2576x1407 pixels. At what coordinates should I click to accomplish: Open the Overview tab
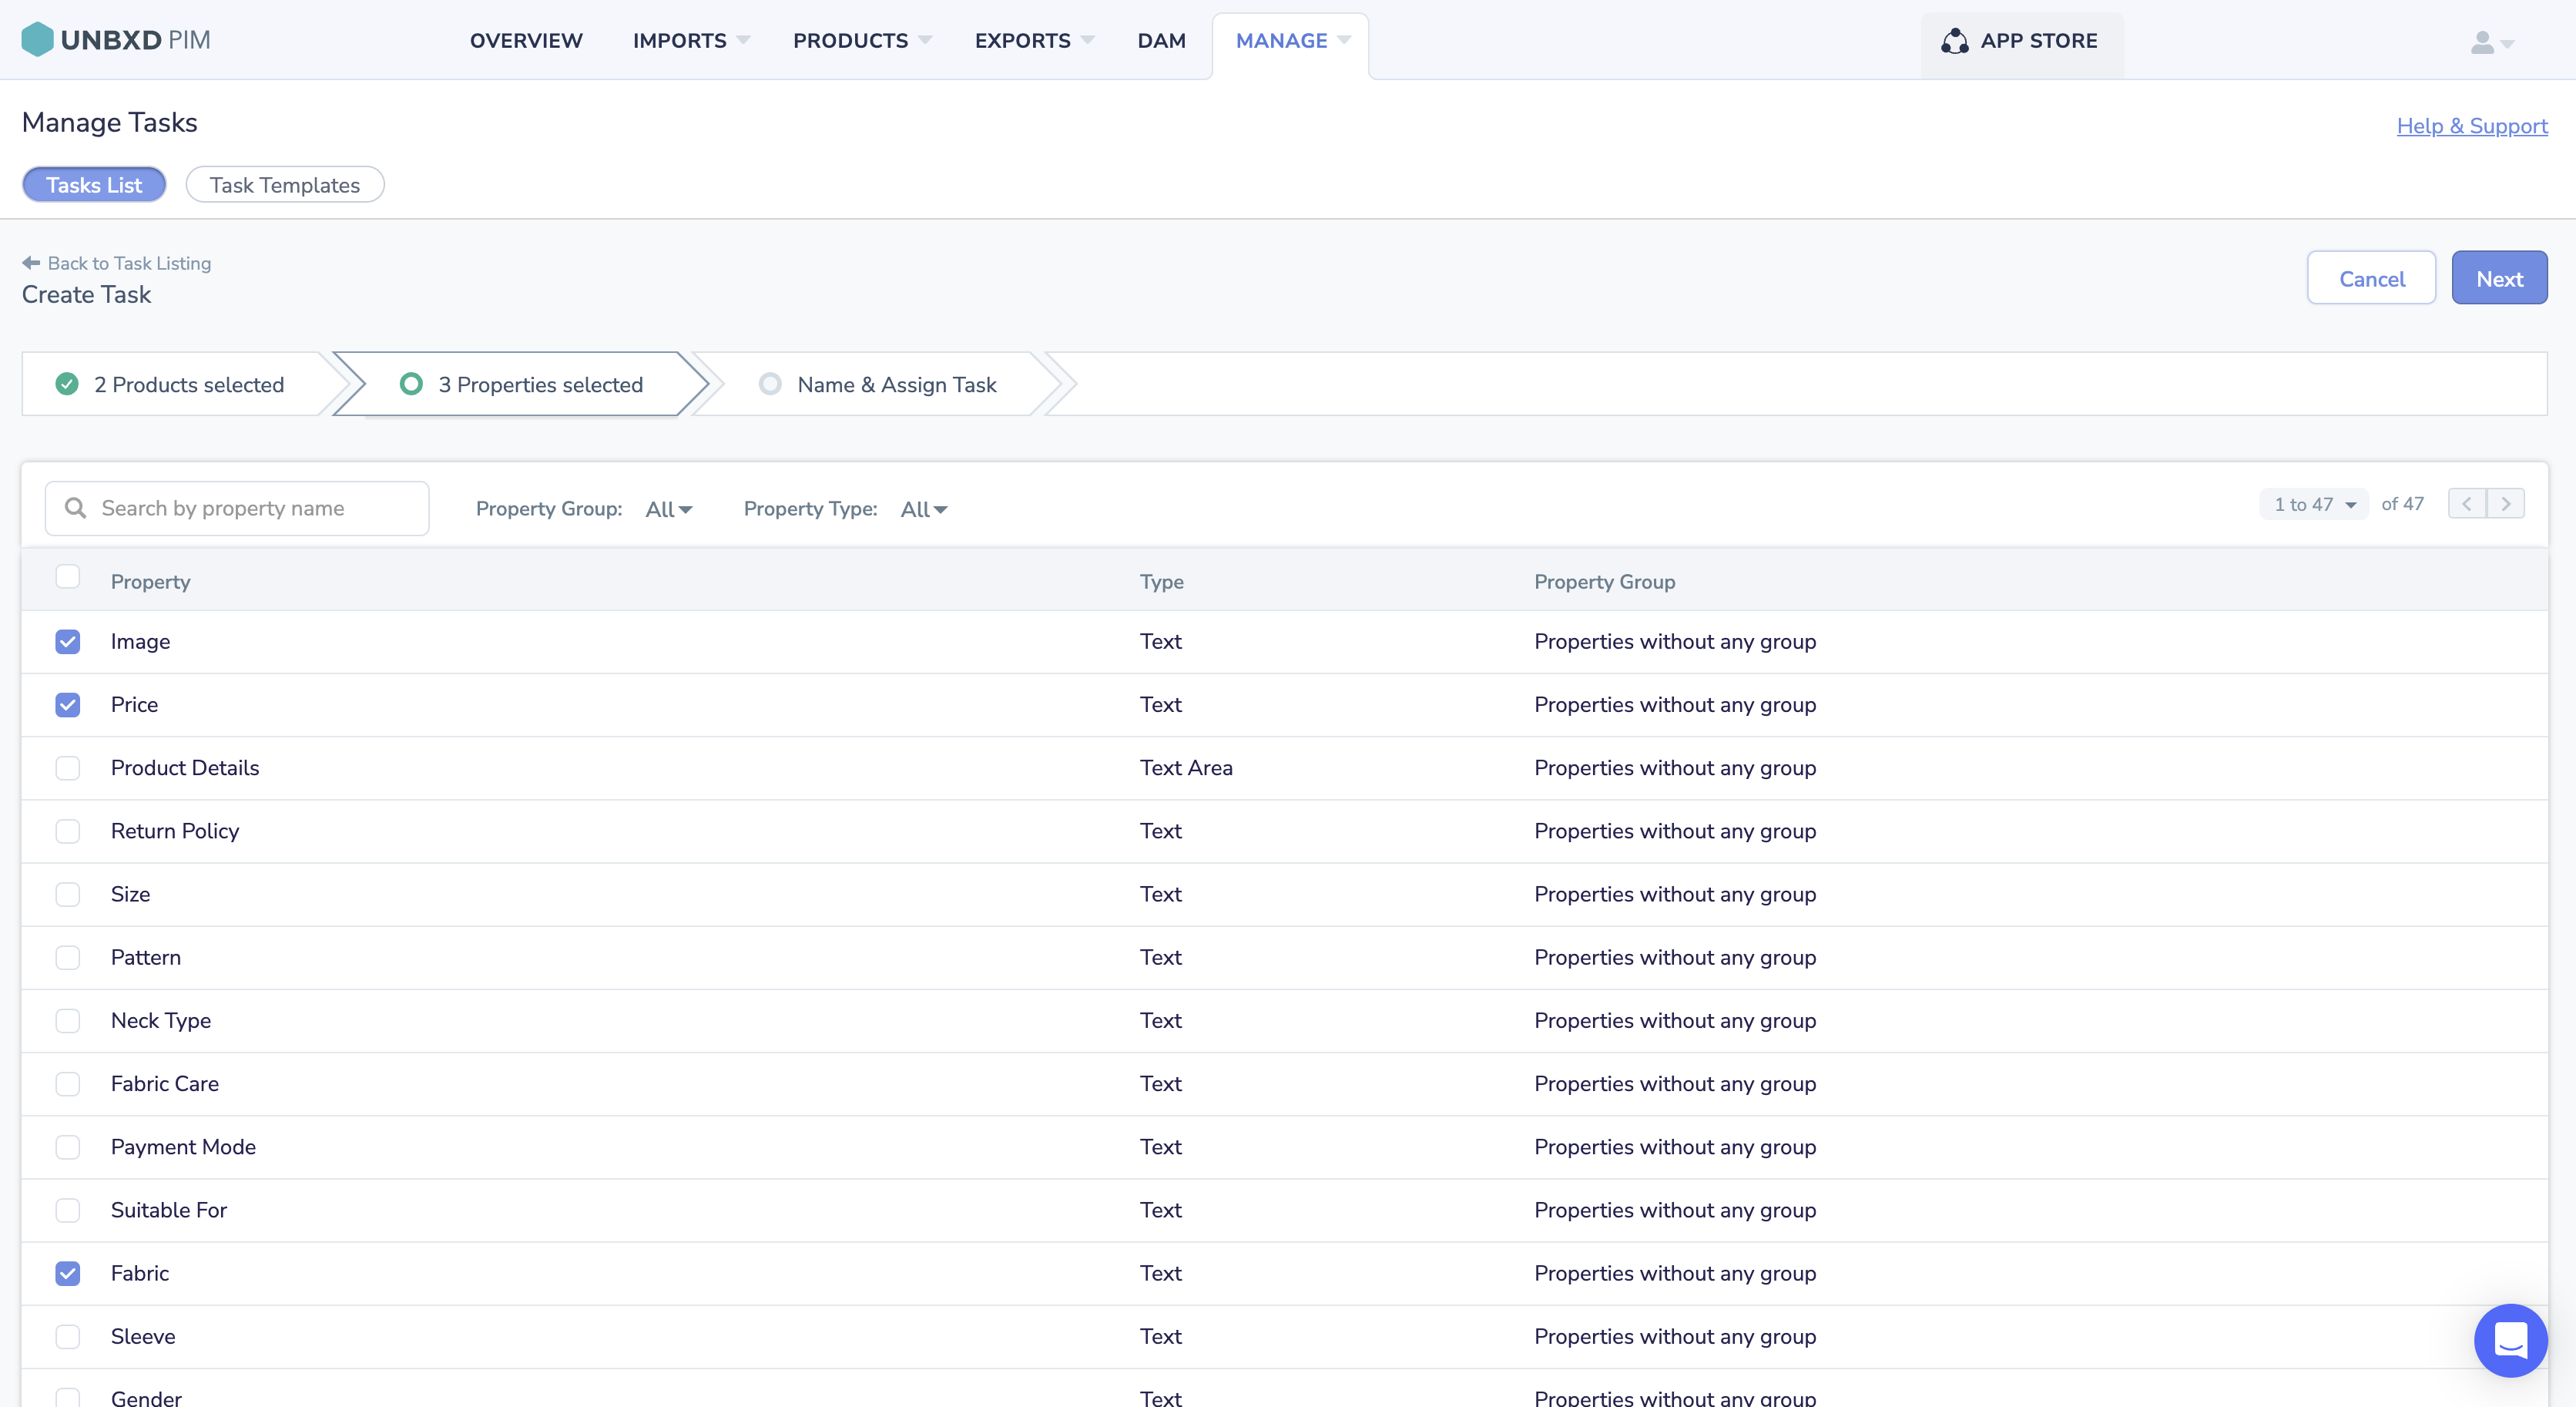(x=526, y=41)
